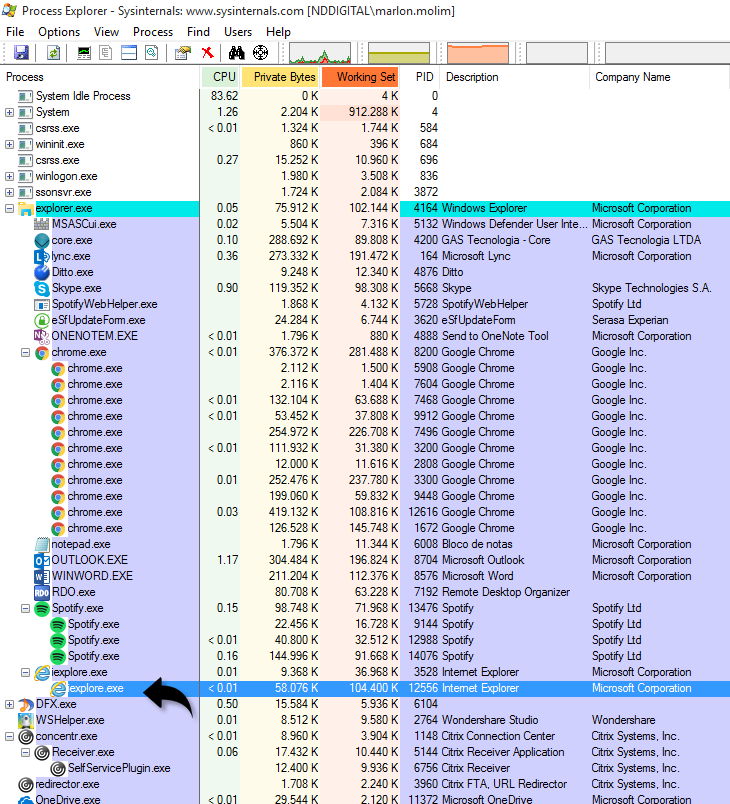This screenshot has width=730, height=804.
Task: Click the core.exe process icon
Action: pos(42,240)
